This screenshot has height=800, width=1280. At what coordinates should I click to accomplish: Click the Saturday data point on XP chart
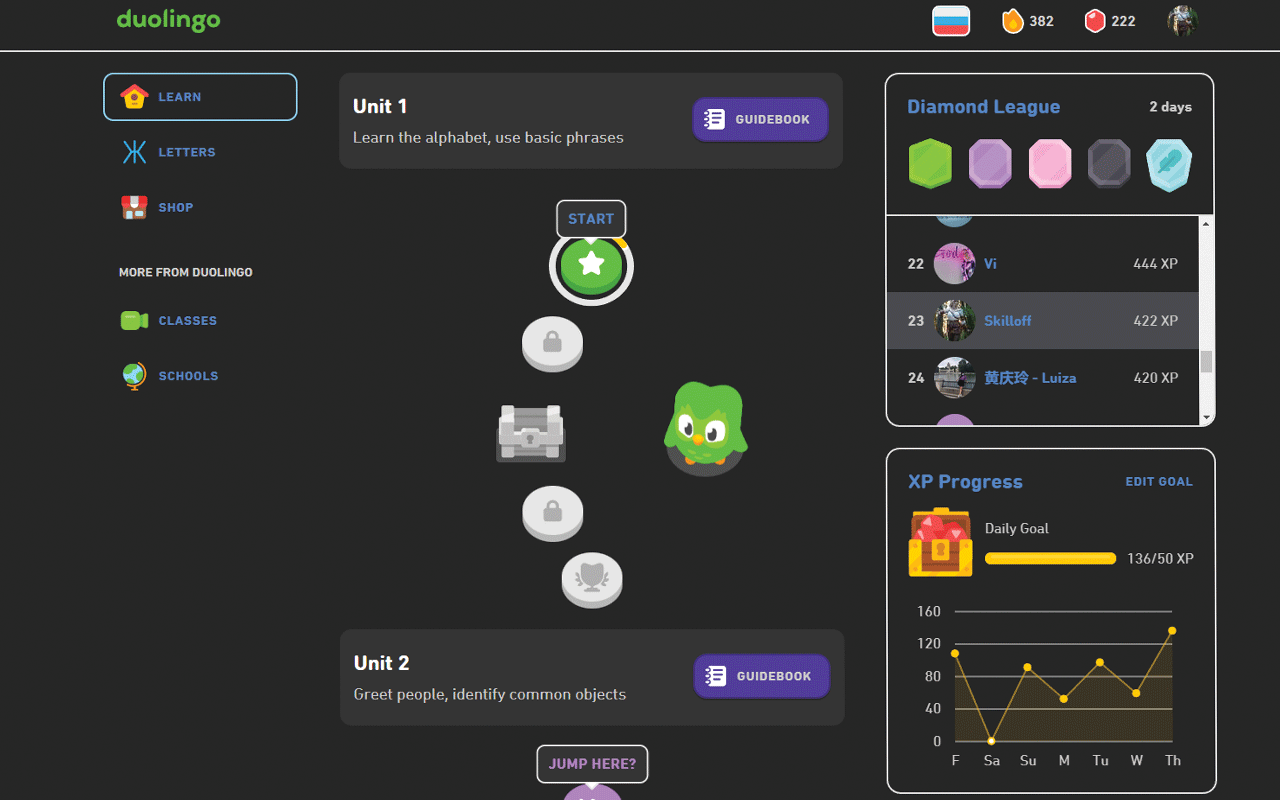[991, 741]
